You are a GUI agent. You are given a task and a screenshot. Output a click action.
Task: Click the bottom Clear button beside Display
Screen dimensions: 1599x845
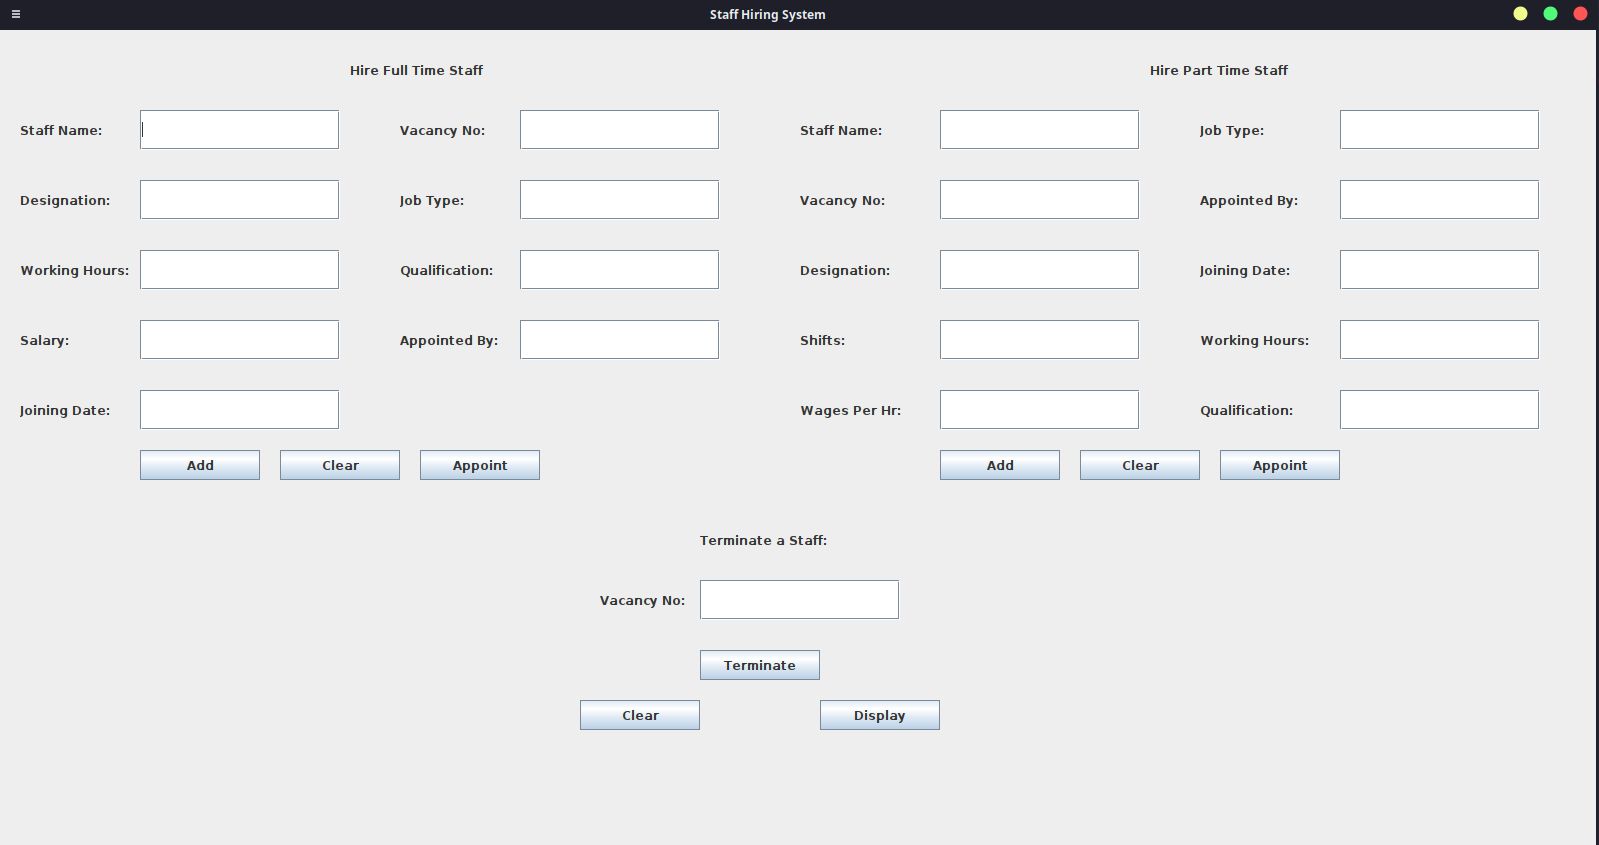640,715
